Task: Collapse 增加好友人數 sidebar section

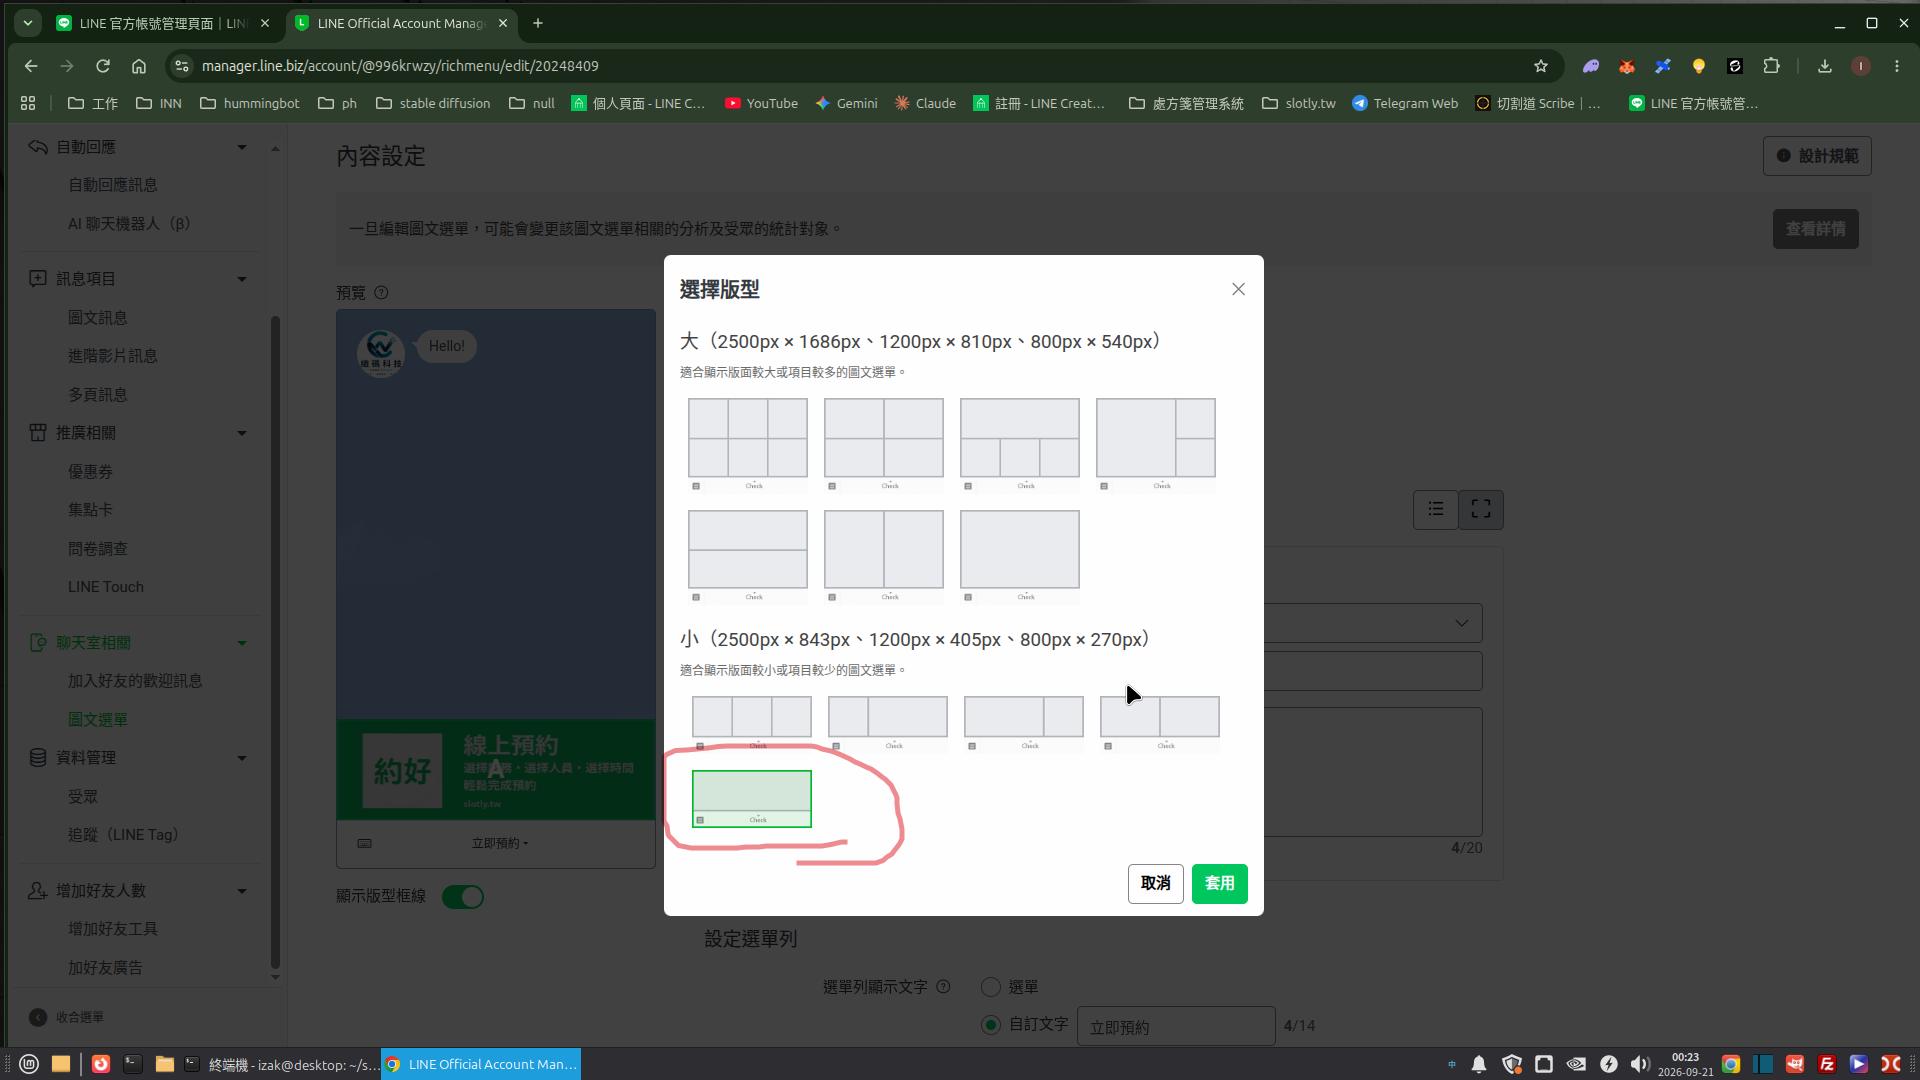Action: coord(241,891)
